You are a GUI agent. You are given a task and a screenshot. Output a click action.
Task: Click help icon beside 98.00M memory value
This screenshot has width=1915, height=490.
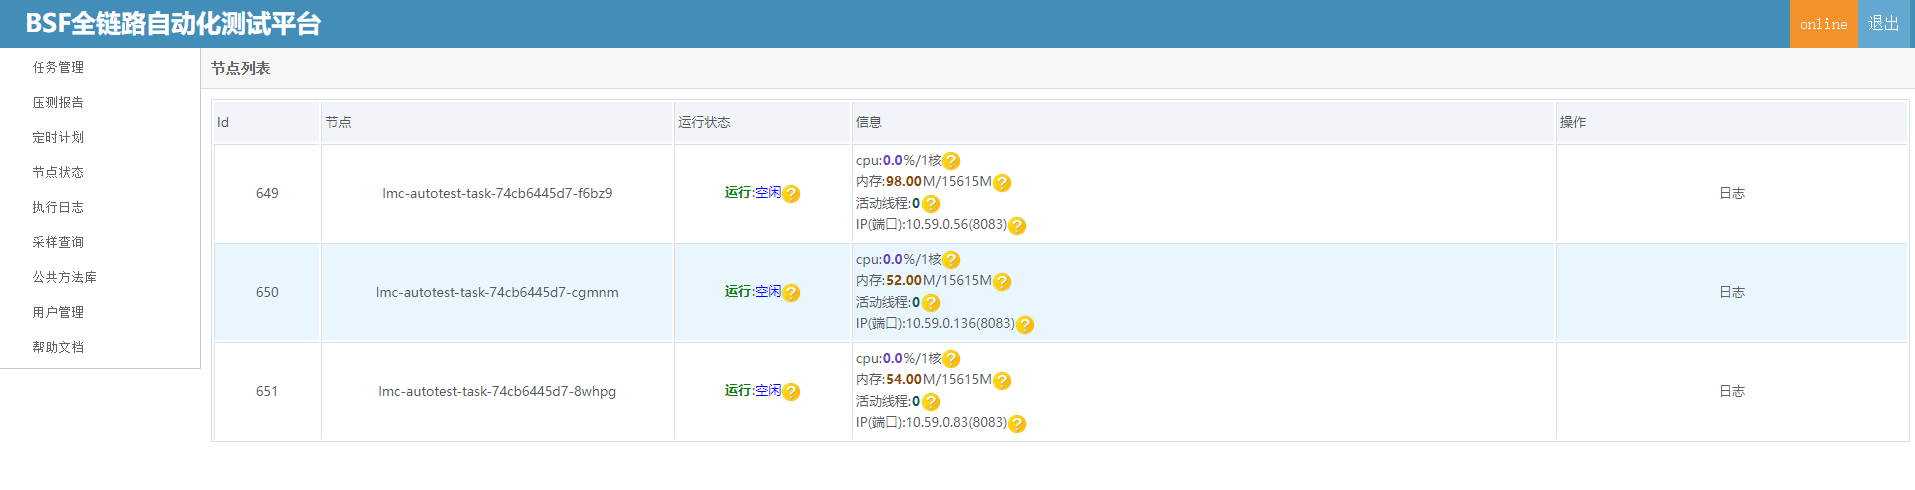point(1002,183)
